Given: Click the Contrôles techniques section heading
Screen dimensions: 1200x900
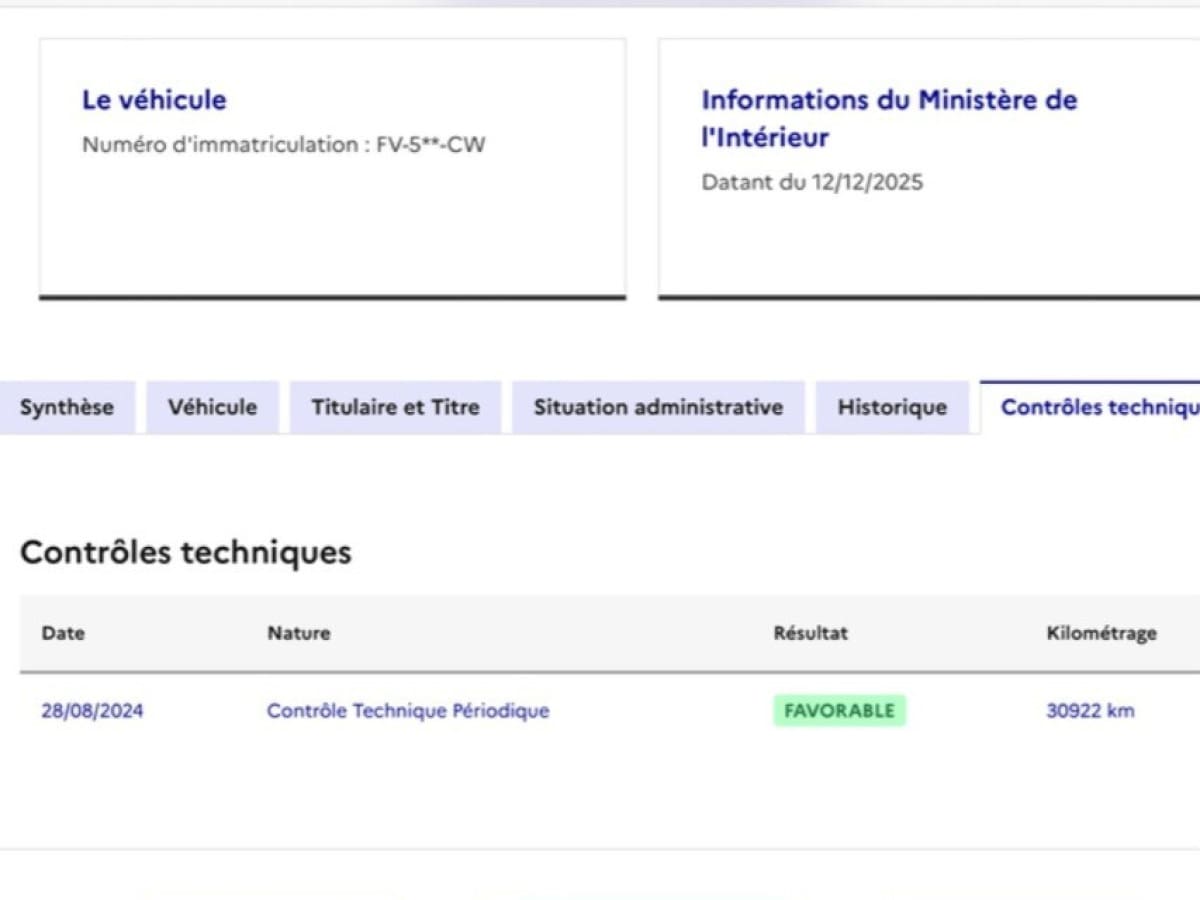Looking at the screenshot, I should [x=186, y=552].
